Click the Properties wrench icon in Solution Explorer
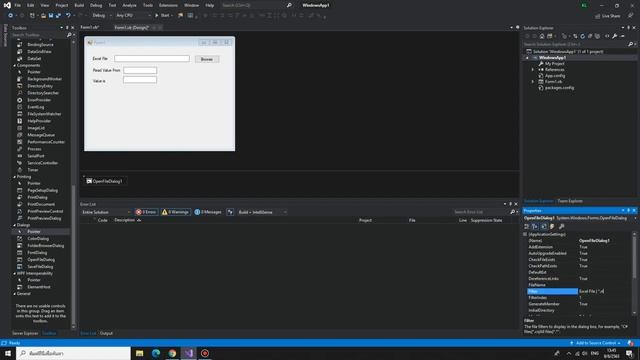640x360 pixels. [615, 36]
